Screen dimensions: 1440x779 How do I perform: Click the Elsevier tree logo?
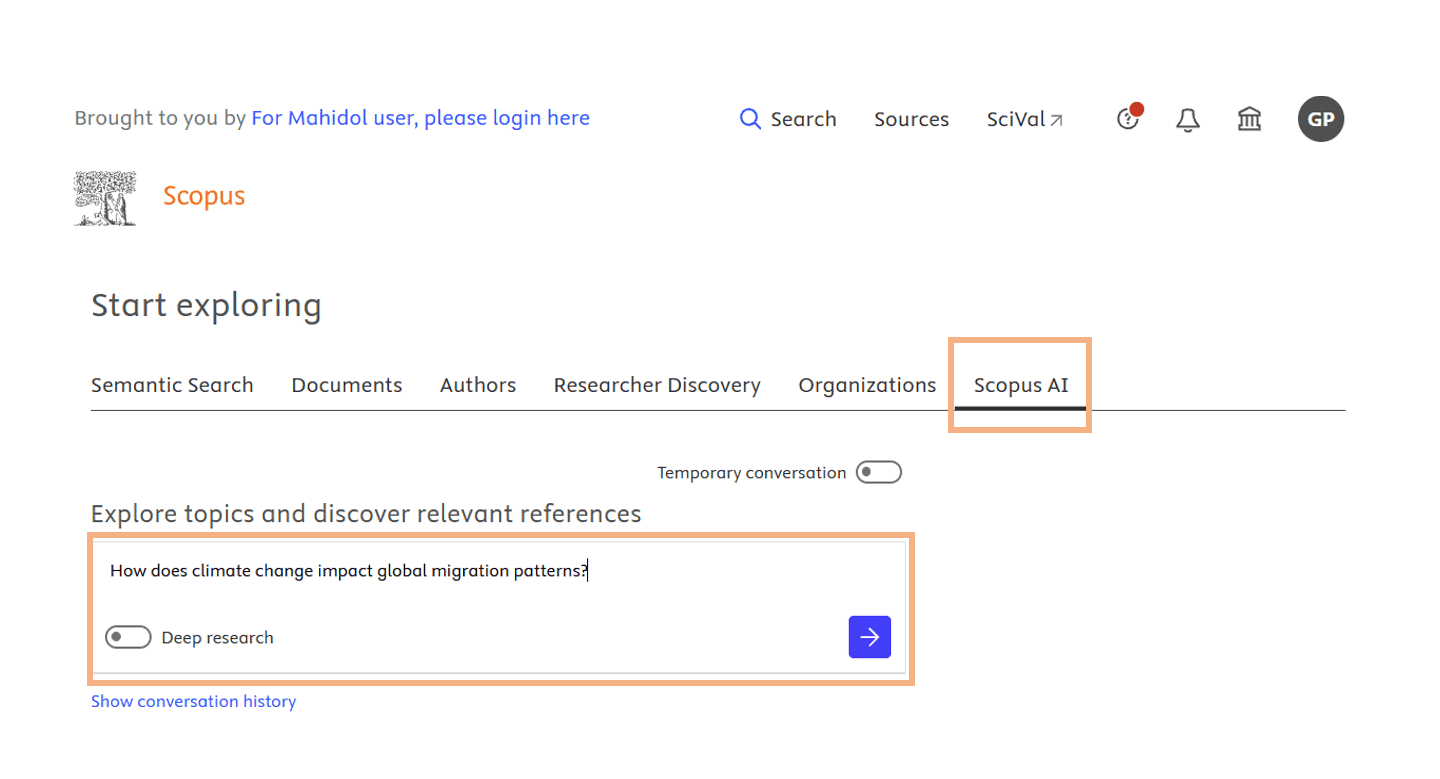(x=105, y=197)
